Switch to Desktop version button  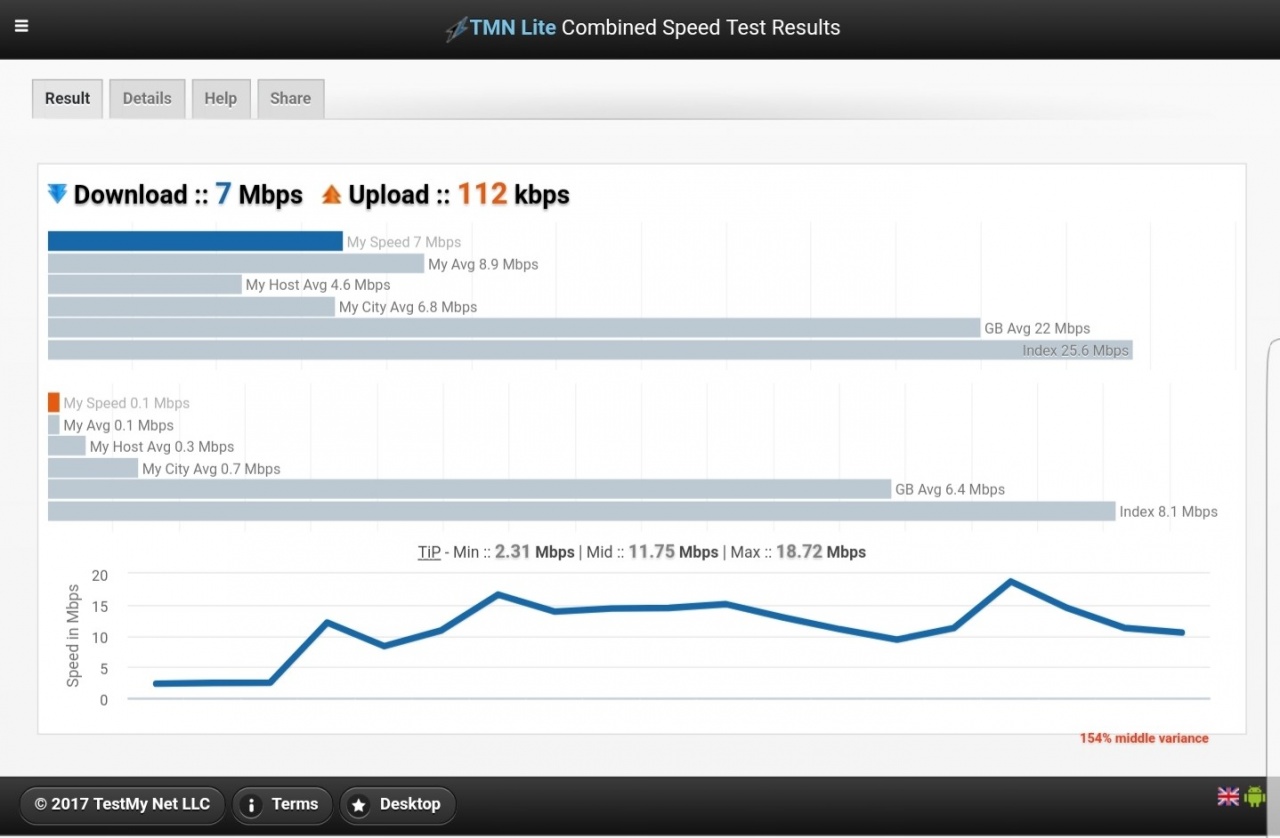point(397,804)
